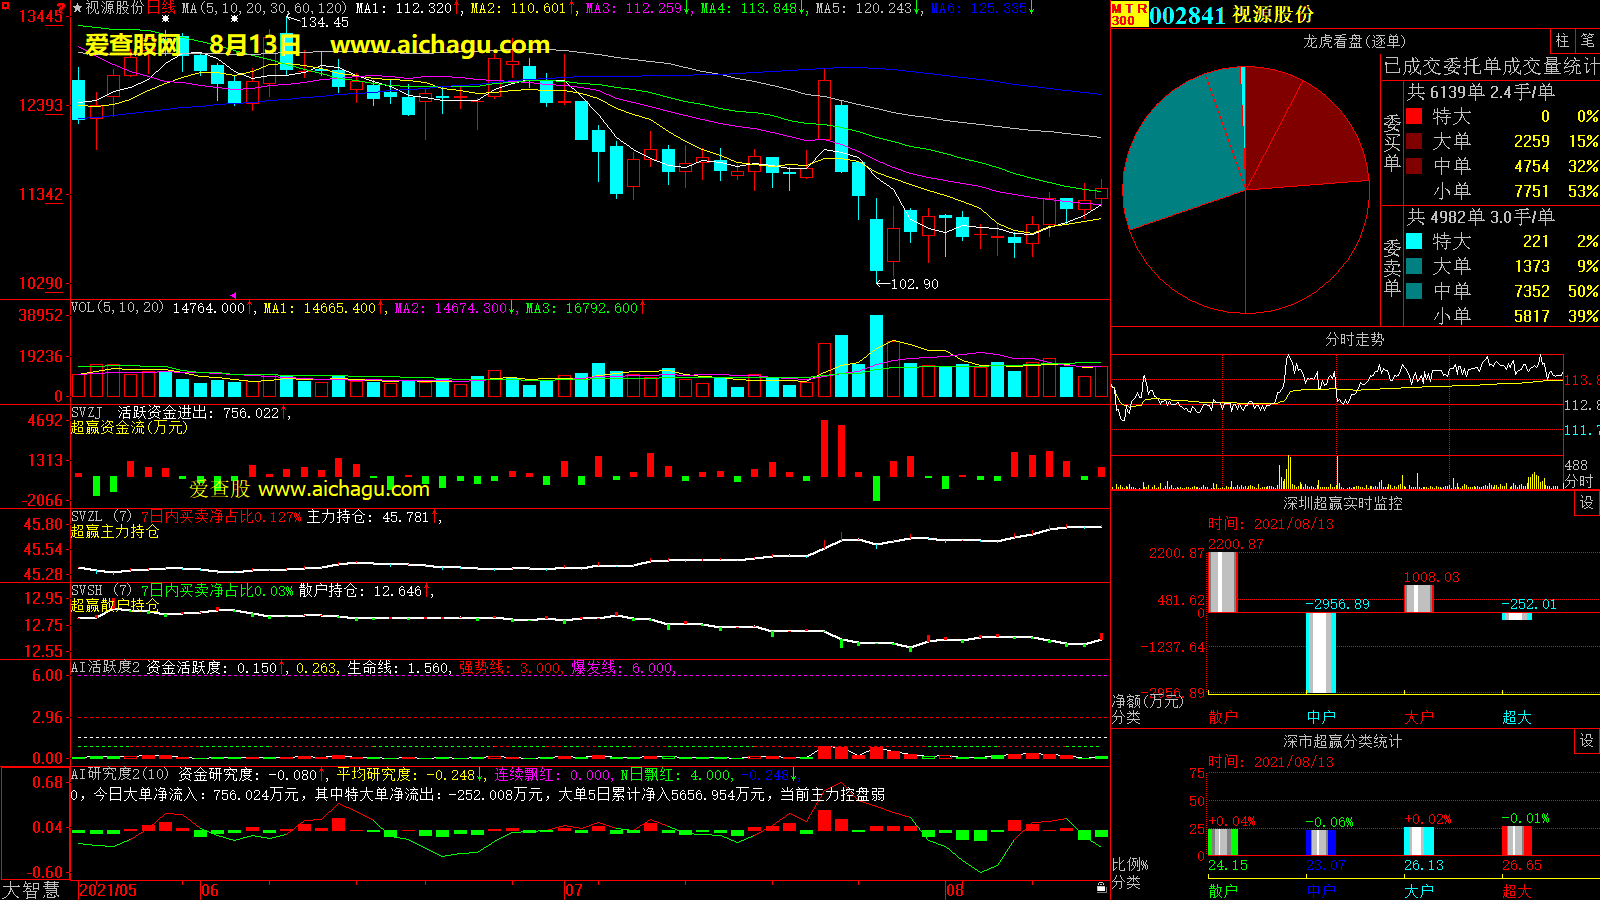Click the 中户 cyan bar in 实时监控 chart
1600x900 pixels.
click(1321, 652)
